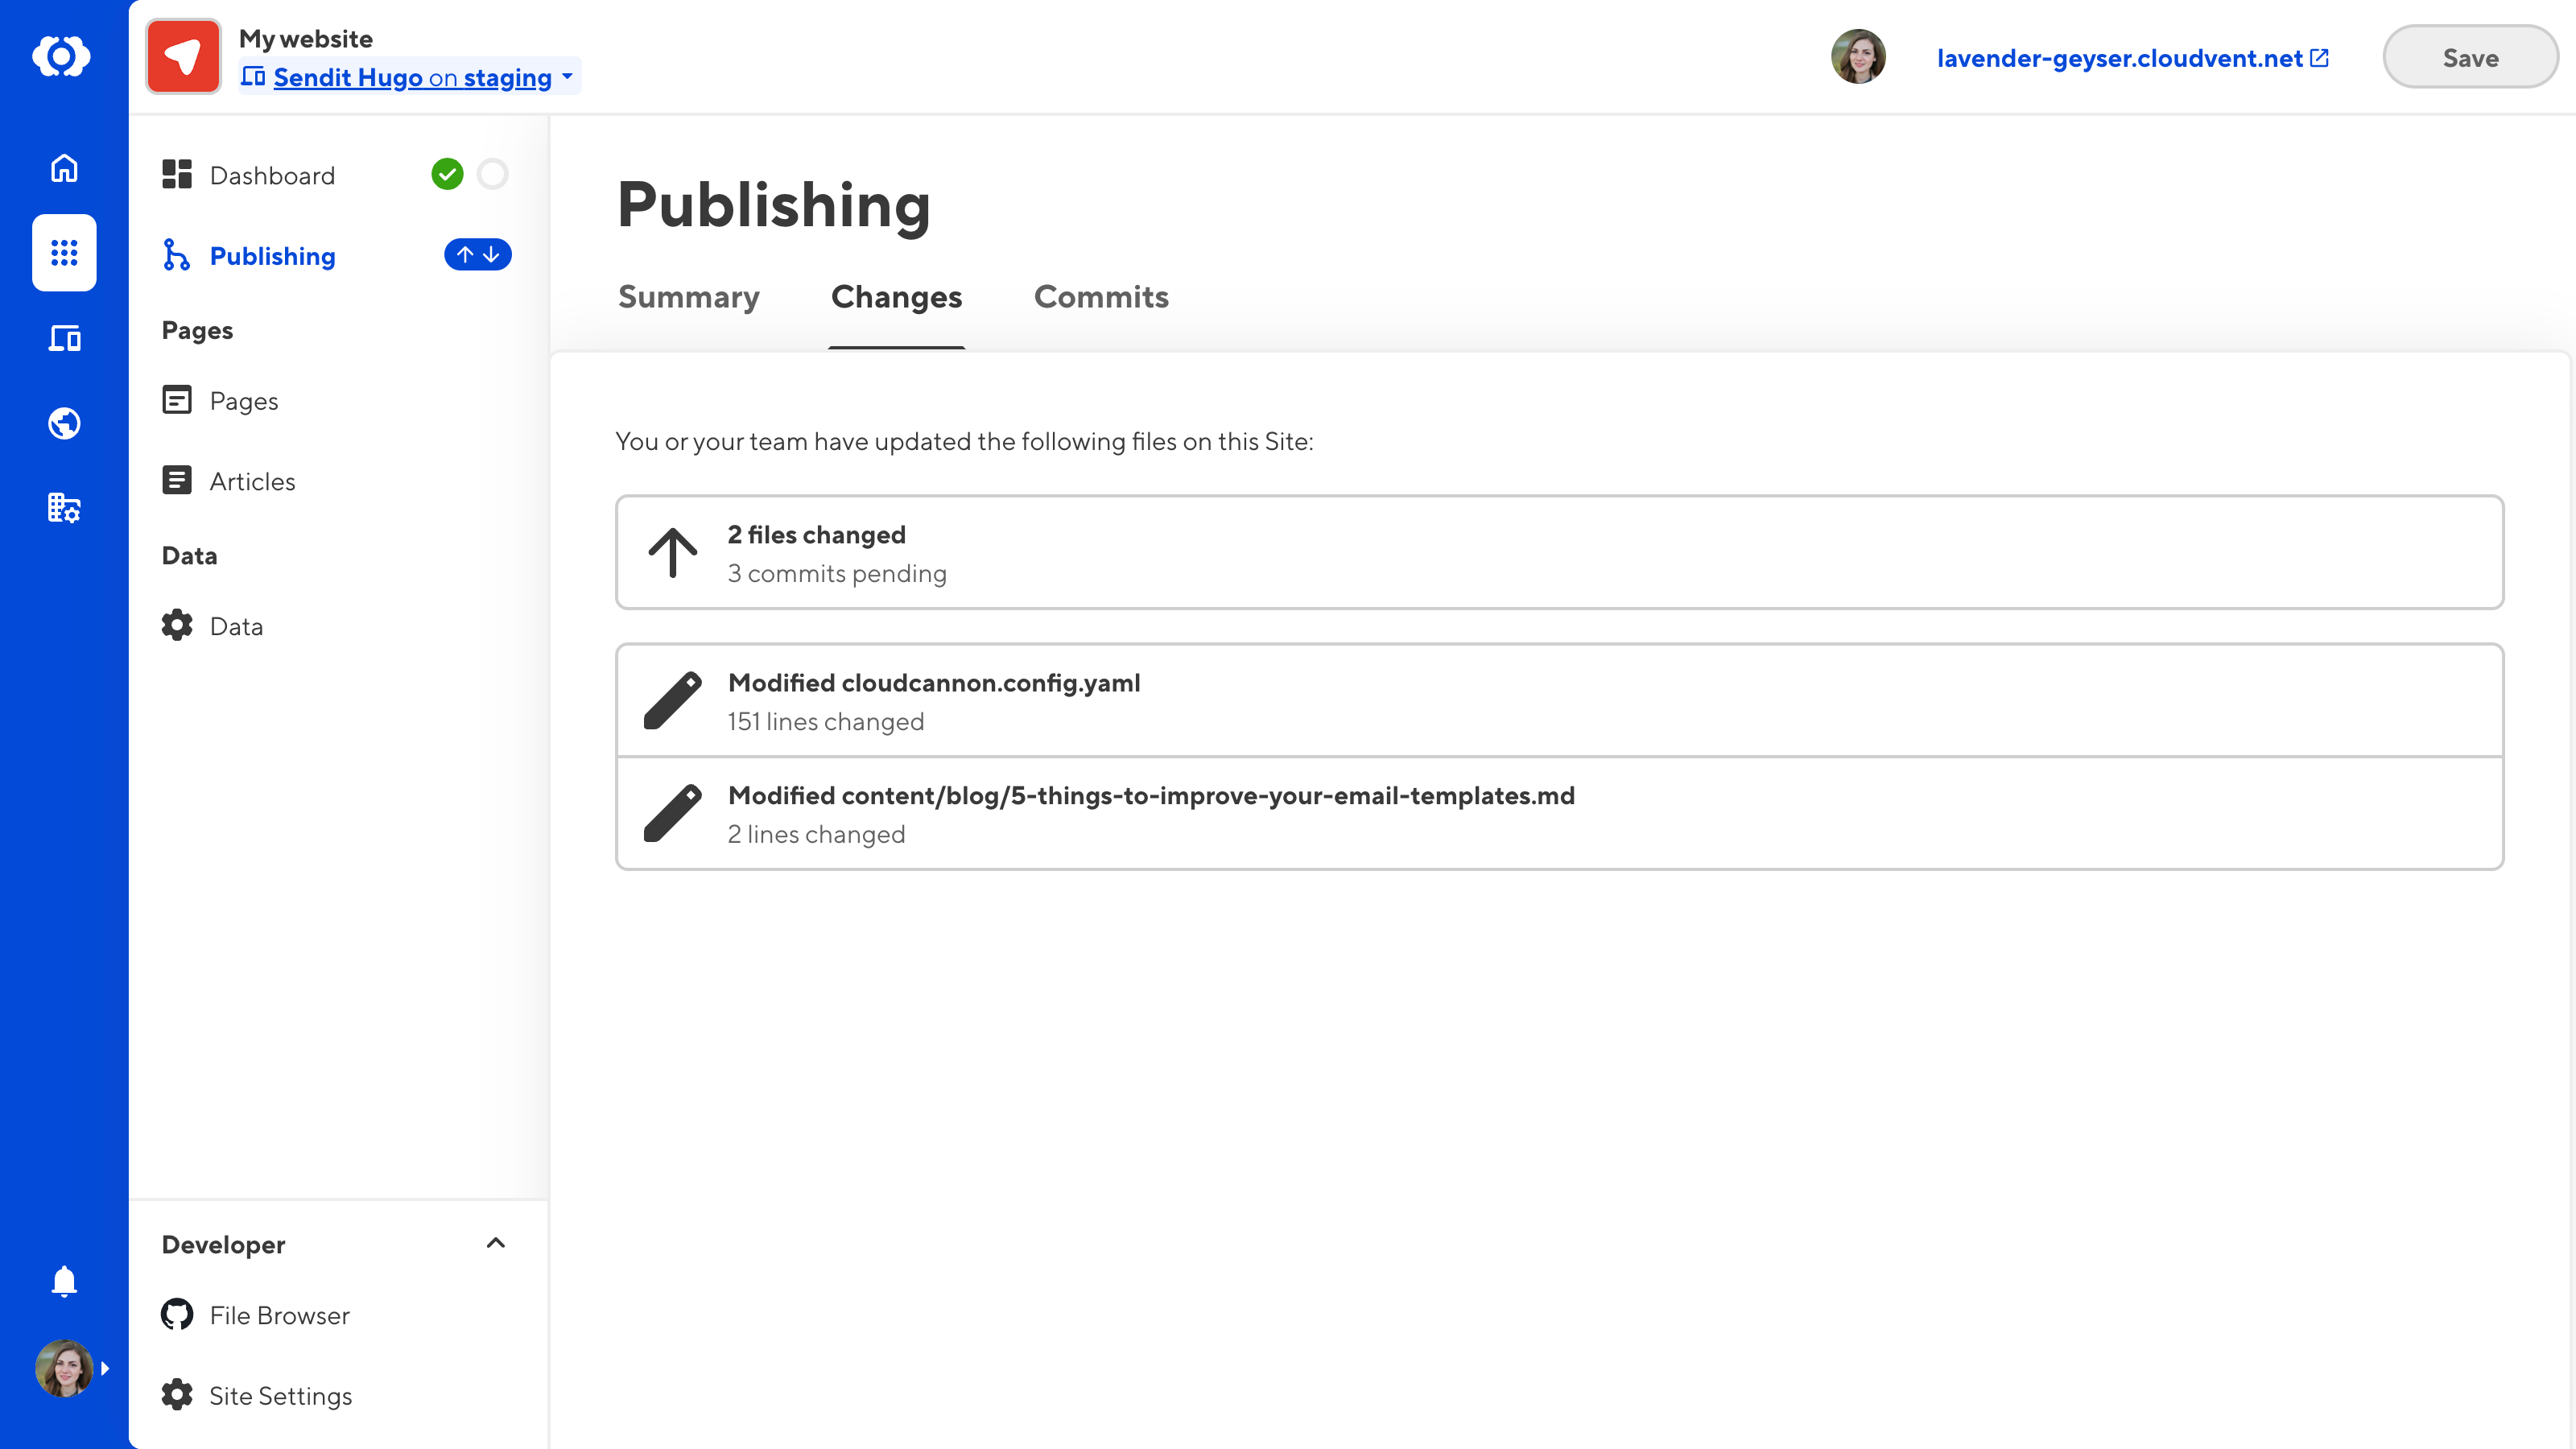Collapse the Developer section chevron
The width and height of the screenshot is (2576, 1449).
(495, 1243)
